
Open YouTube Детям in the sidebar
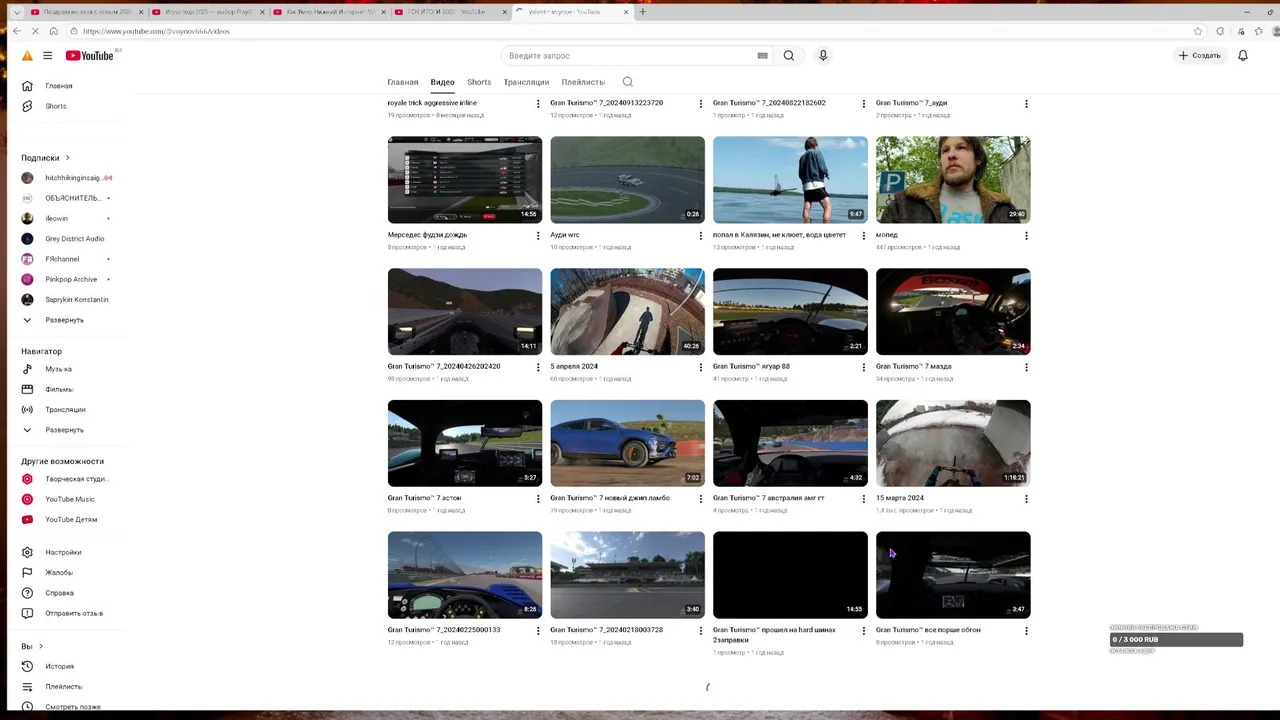point(70,519)
